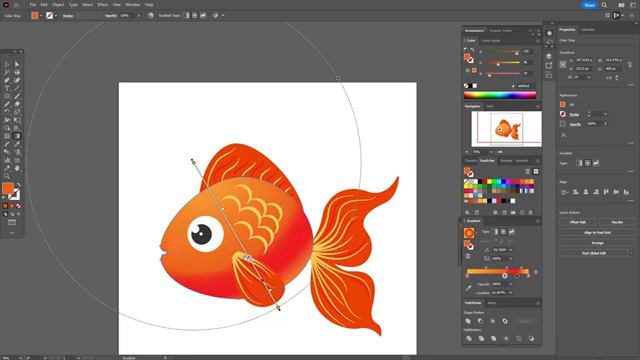640x360 pixels.
Task: Click the gradient eyedropper icon in Gradient panel
Action: pyautogui.click(x=469, y=288)
